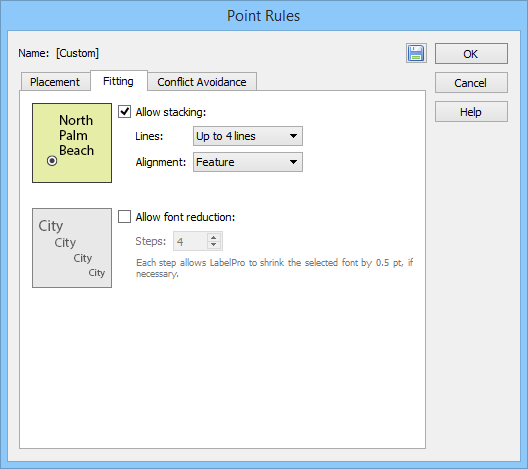The image size is (528, 469).
Task: Decrease Steps with the down spinner arrow
Action: coord(213,245)
